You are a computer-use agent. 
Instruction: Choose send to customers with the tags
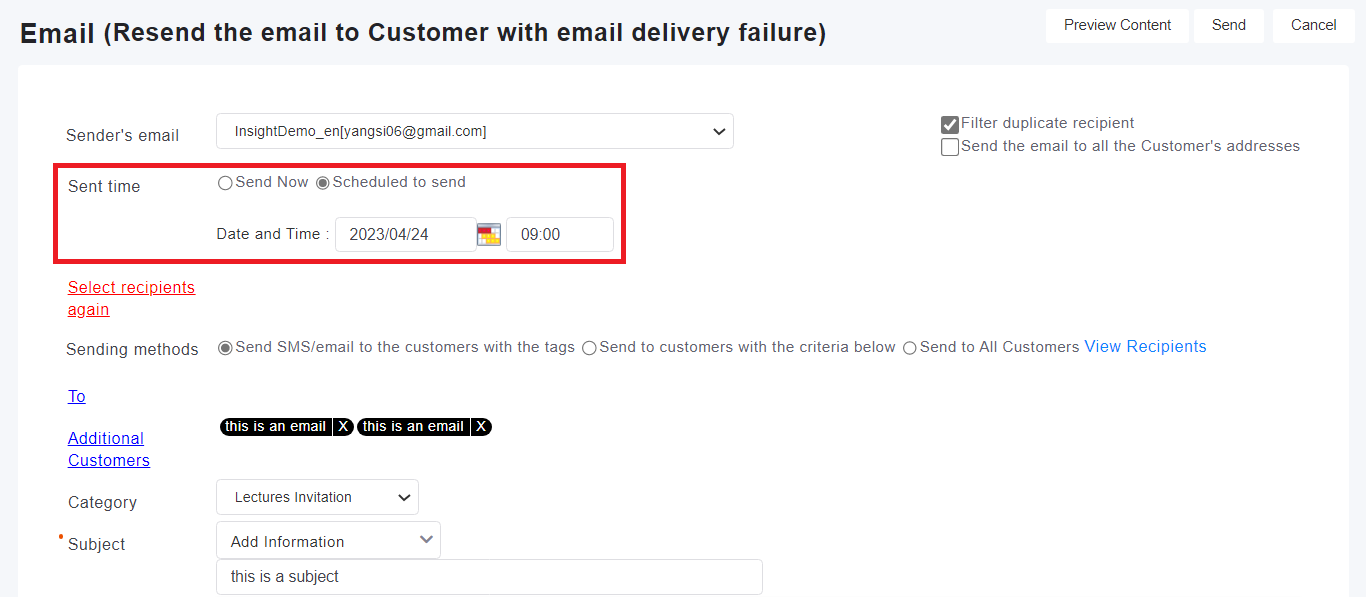click(225, 348)
